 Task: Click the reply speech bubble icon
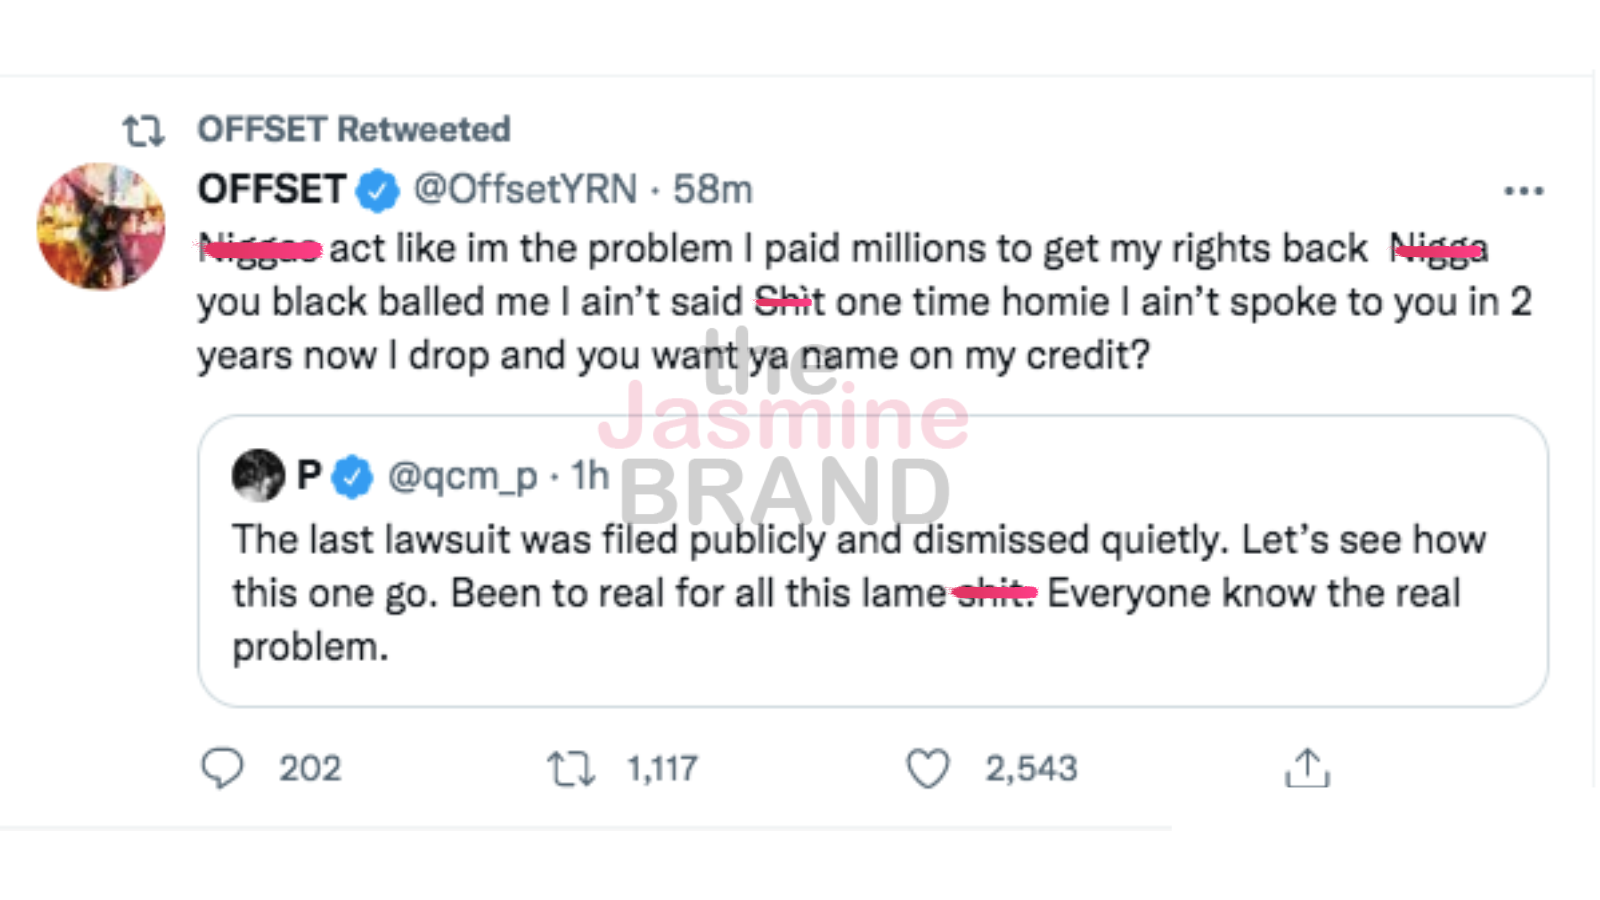(225, 768)
